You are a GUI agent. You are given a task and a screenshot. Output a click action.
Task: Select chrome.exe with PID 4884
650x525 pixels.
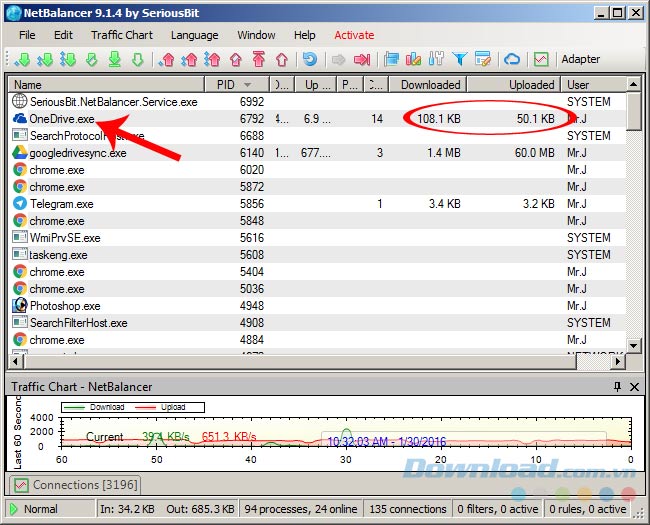point(317,340)
